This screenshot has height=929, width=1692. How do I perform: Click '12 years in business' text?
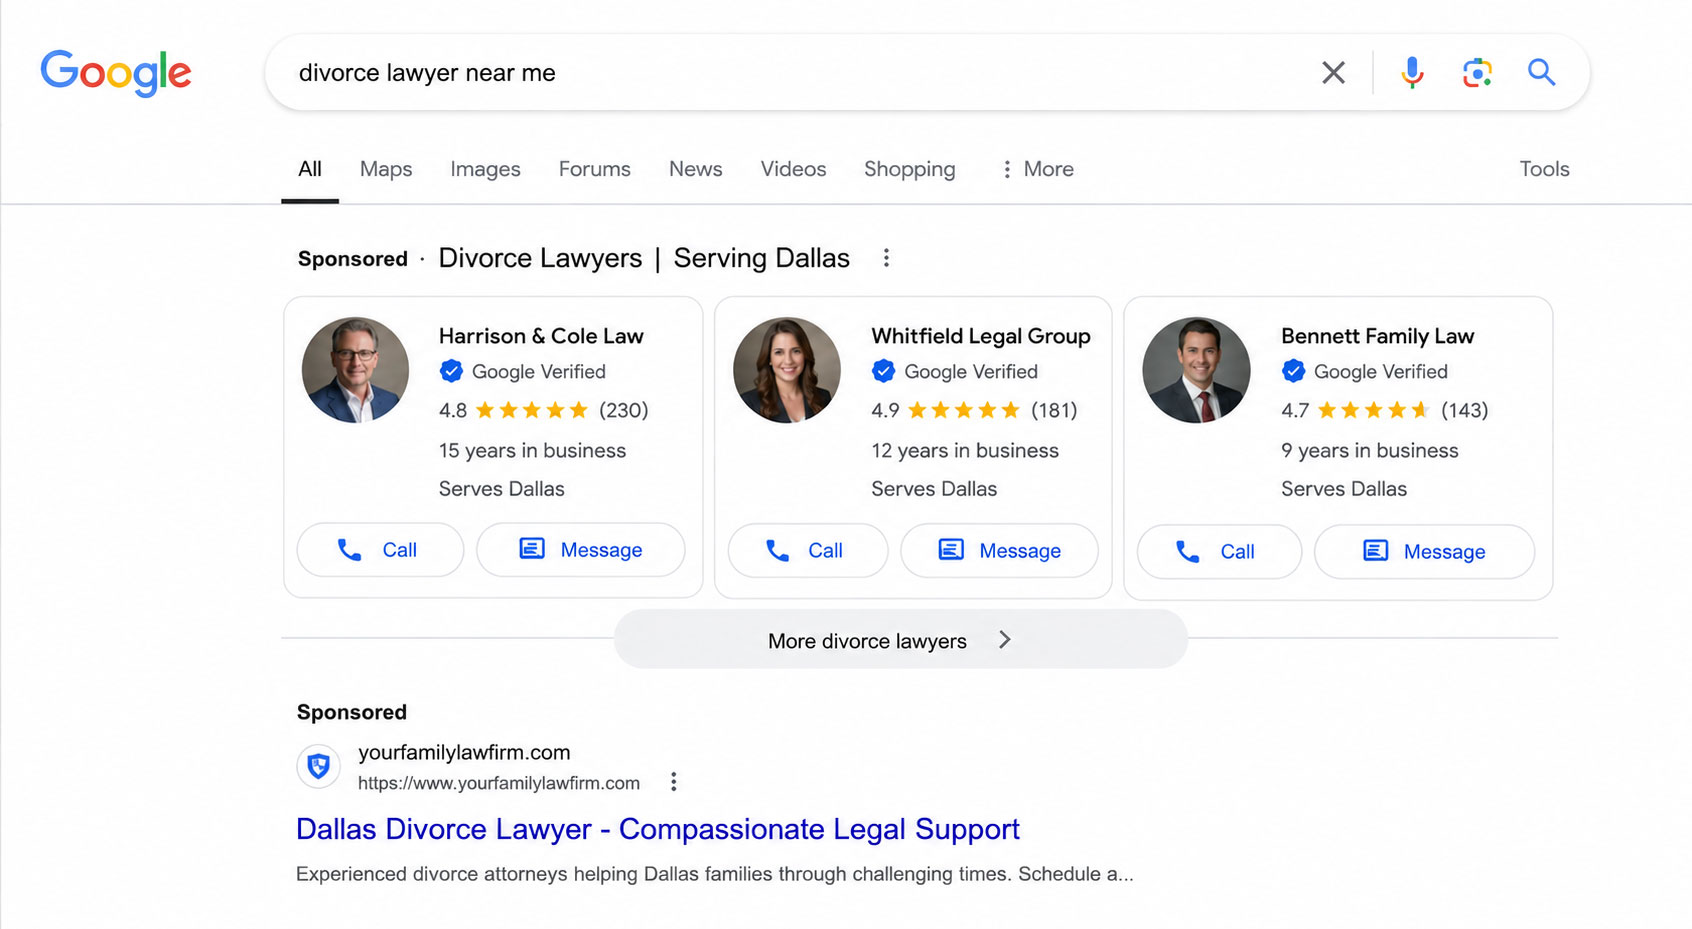coord(965,451)
